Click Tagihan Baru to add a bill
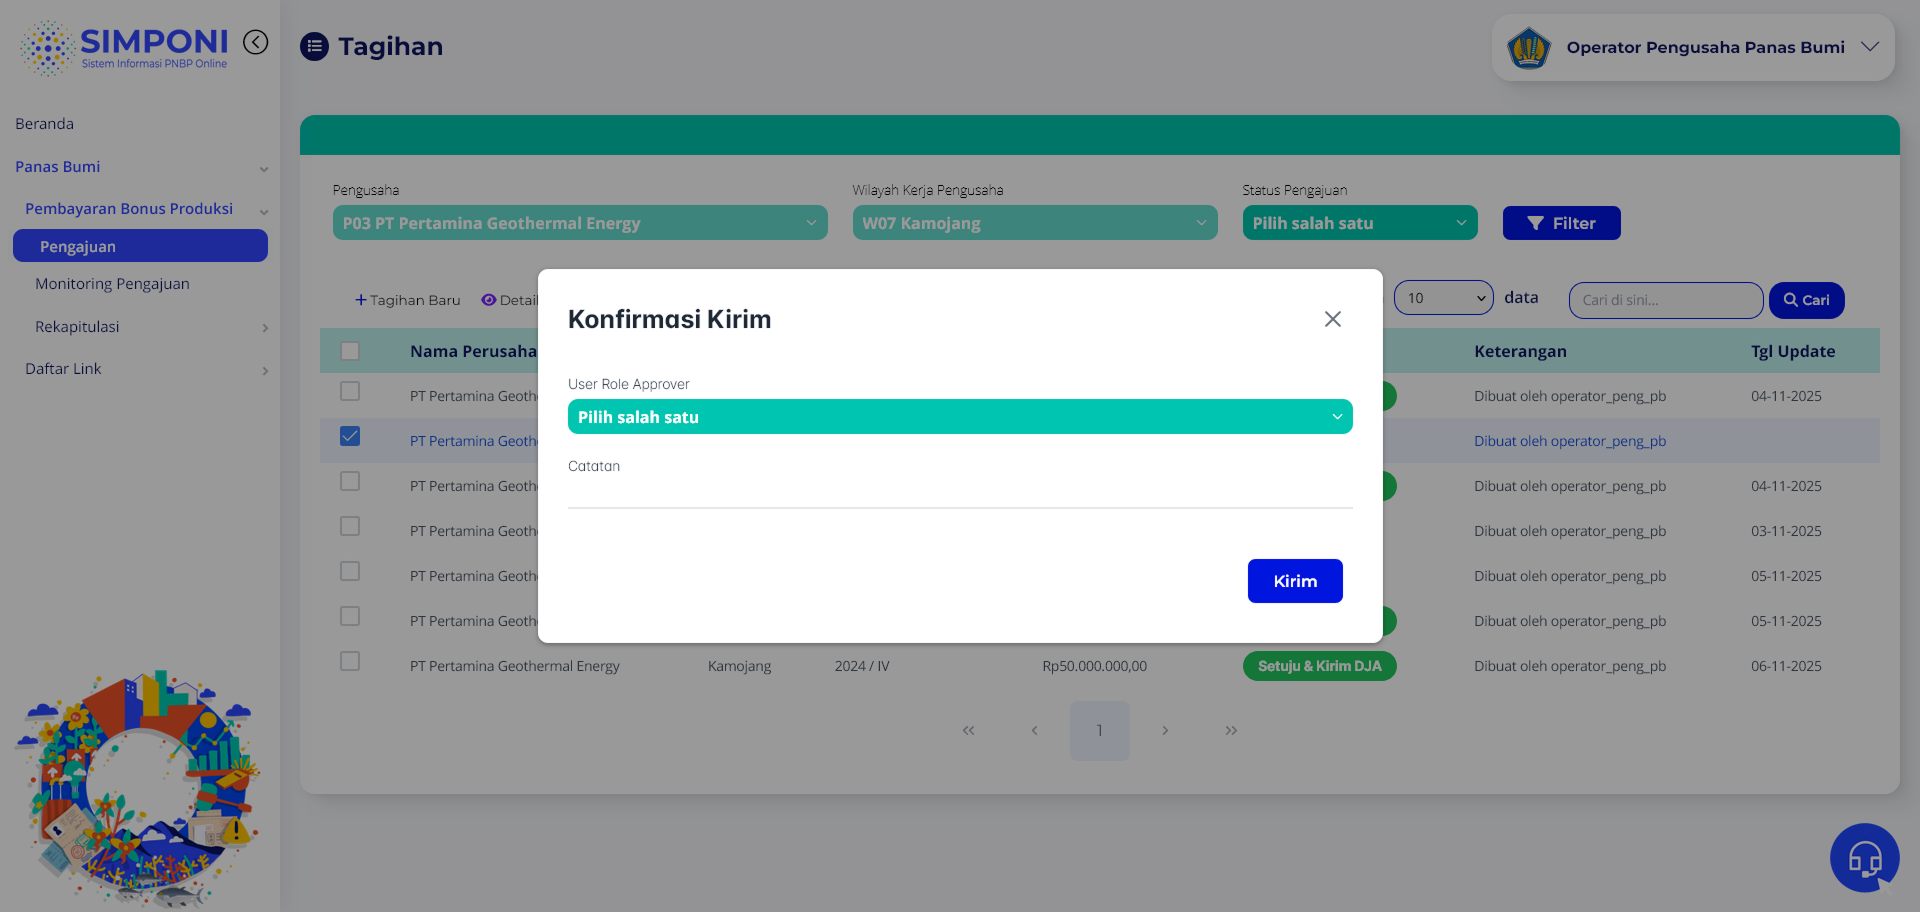The width and height of the screenshot is (1920, 912). click(x=408, y=300)
